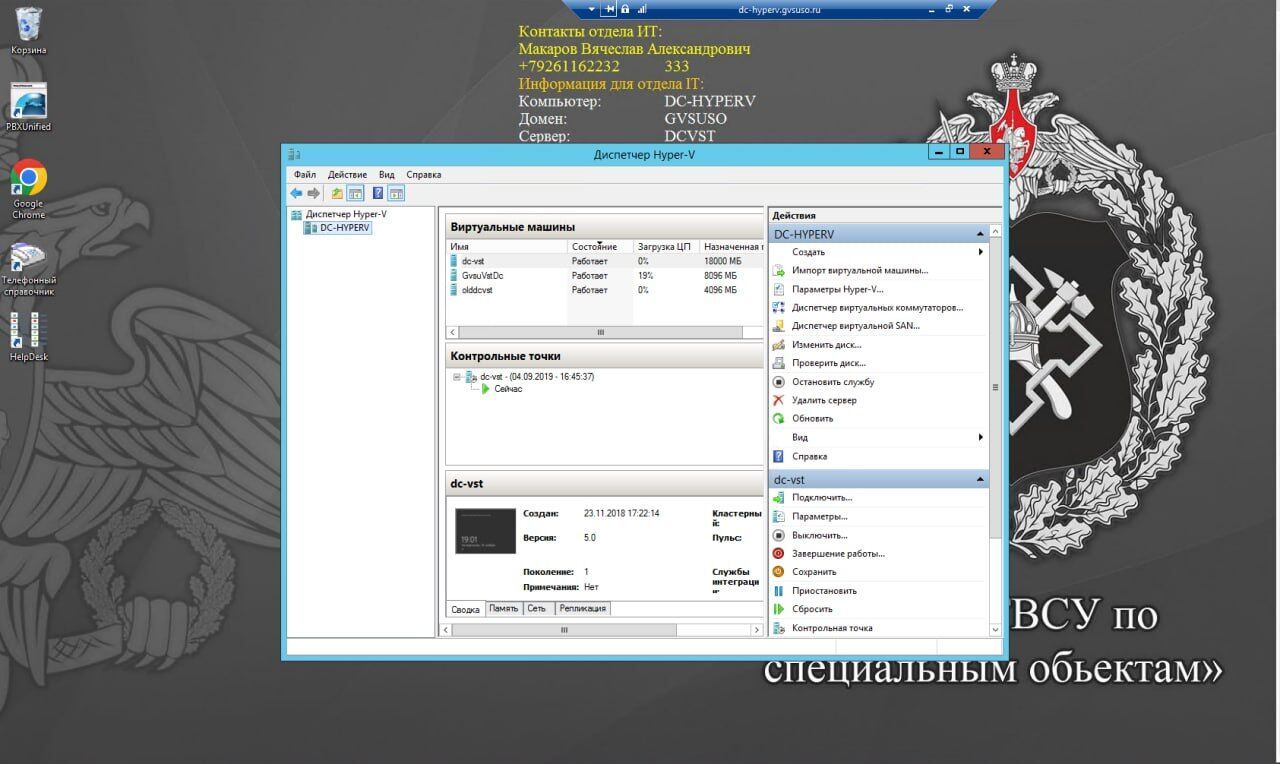
Task: Open Диспетчер виртуальных коммутаторов
Action: tap(877, 308)
